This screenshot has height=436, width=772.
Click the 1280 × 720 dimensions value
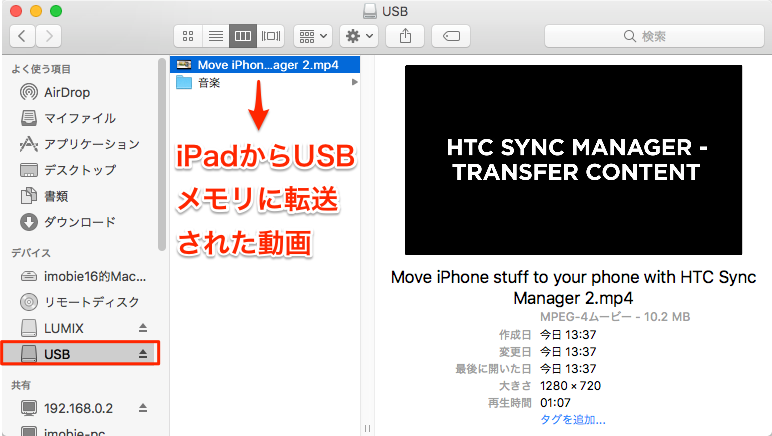570,386
